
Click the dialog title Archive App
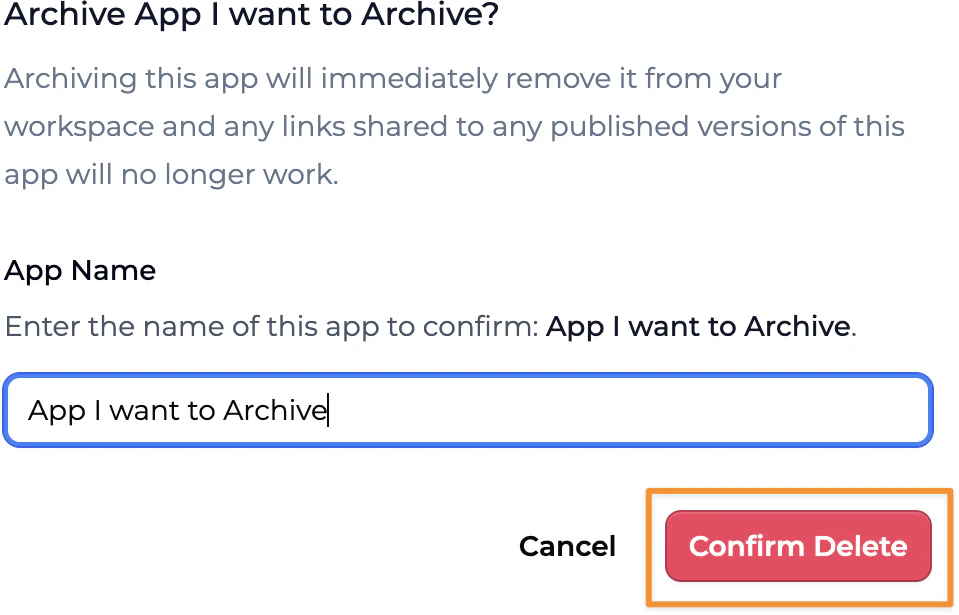pos(250,16)
